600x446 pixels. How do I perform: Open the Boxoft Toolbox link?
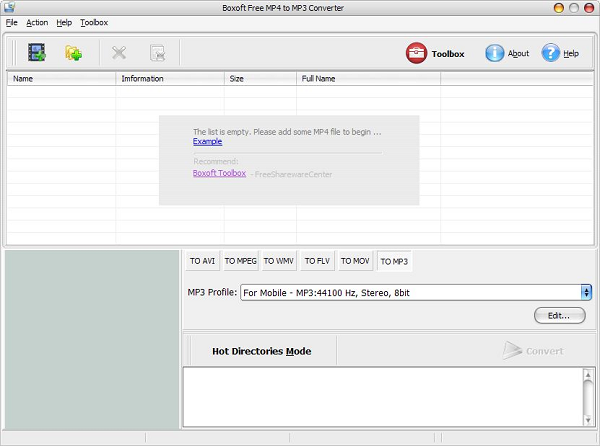219,173
